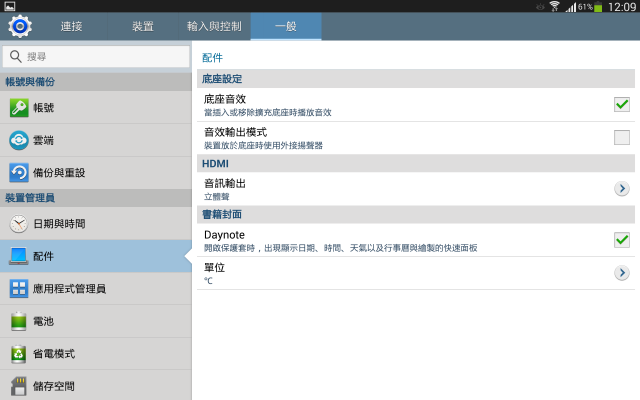Switch to the 輸入與控制 tab
The height and width of the screenshot is (400, 640).
214,27
